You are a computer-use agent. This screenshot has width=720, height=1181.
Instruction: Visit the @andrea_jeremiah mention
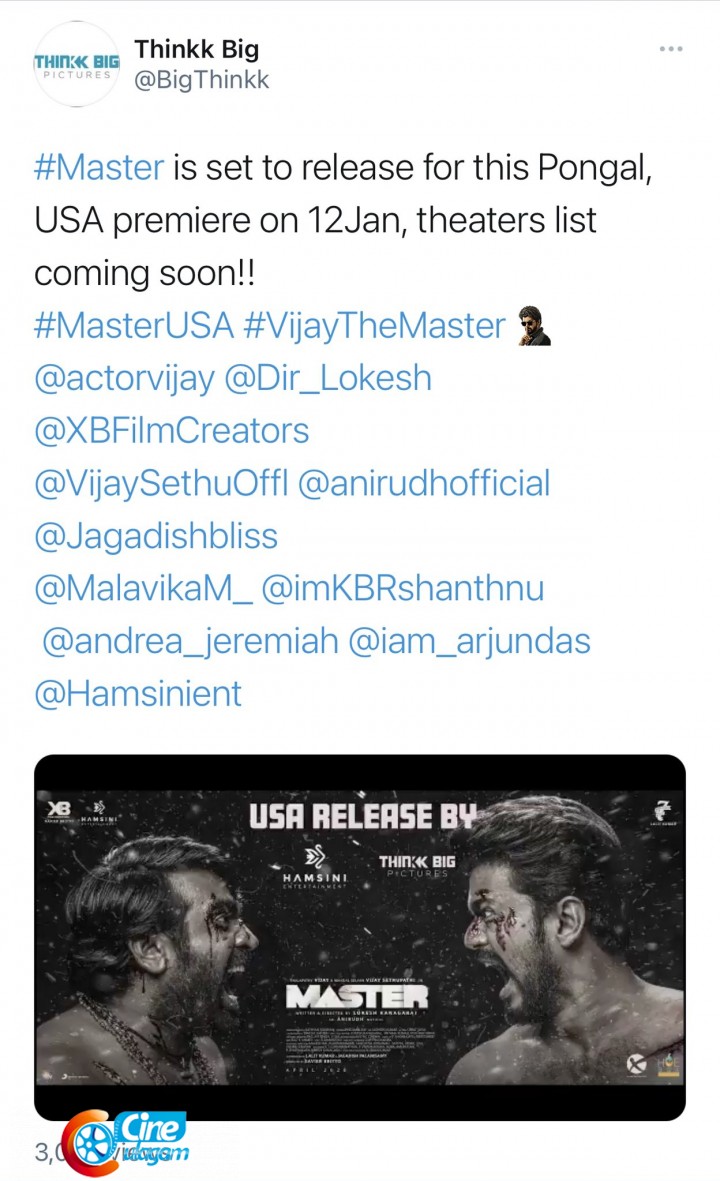(x=190, y=642)
